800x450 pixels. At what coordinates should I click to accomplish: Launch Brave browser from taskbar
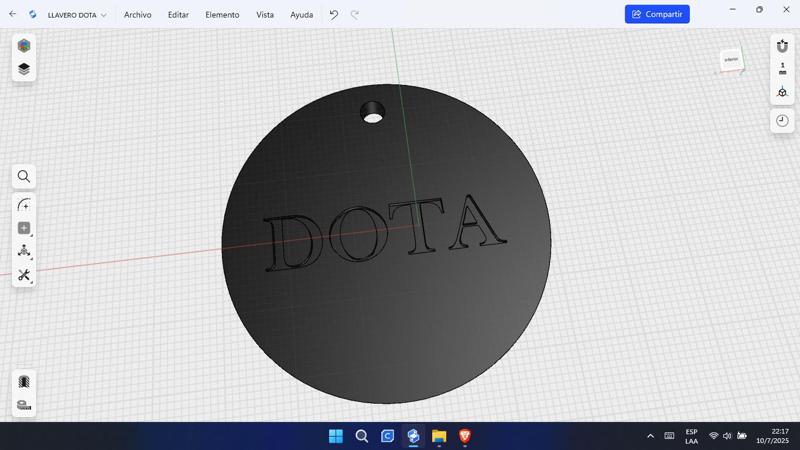pyautogui.click(x=464, y=436)
